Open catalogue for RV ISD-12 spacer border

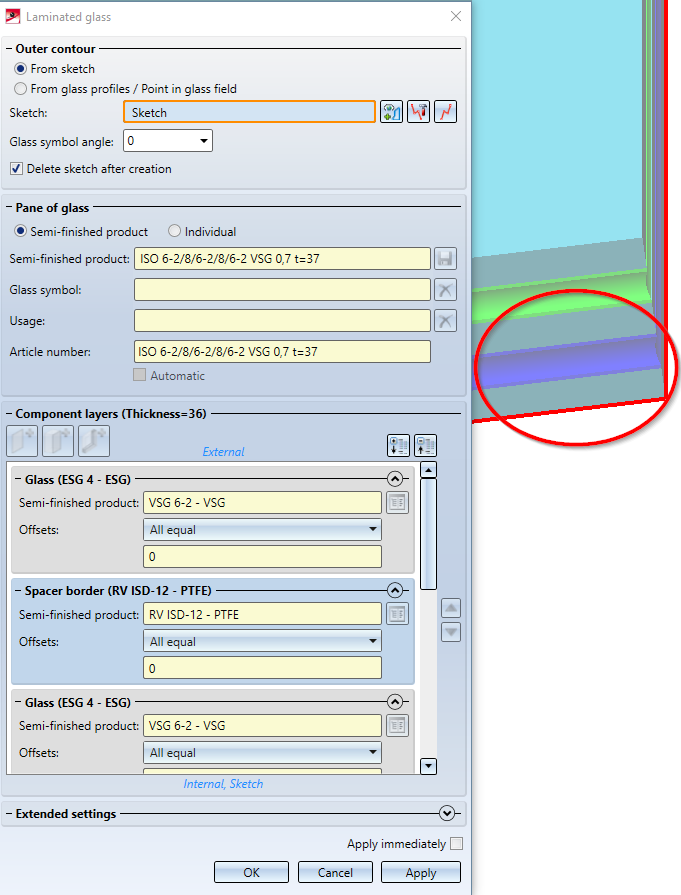click(397, 615)
